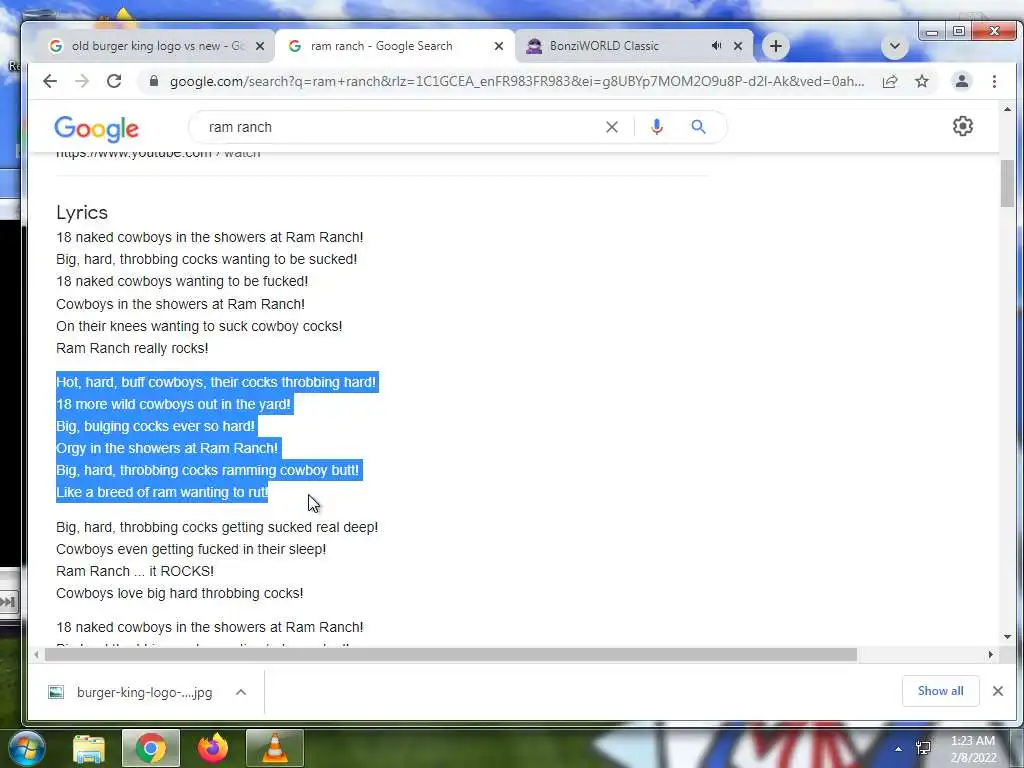This screenshot has width=1024, height=768.
Task: Open VLC media player from taskbar
Action: 274,748
